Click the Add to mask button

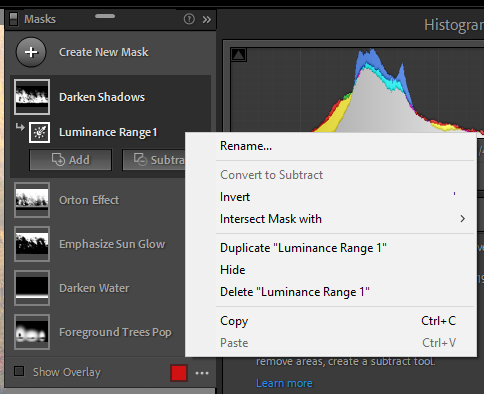click(70, 160)
